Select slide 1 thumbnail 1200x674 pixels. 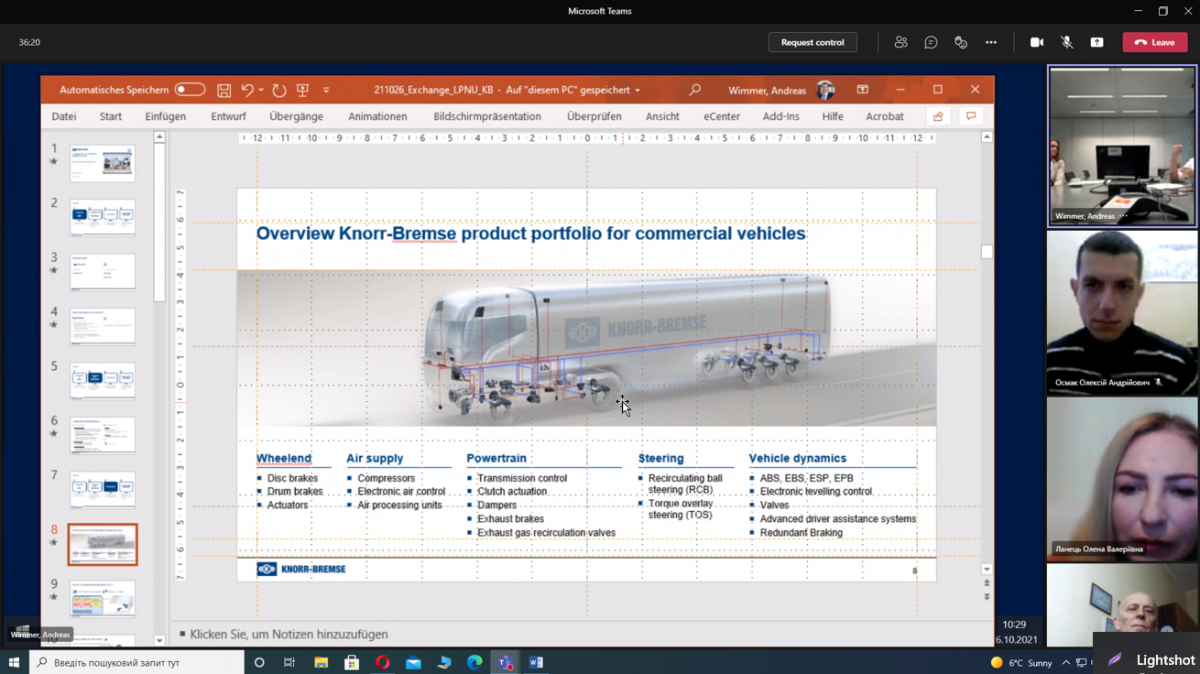[102, 163]
